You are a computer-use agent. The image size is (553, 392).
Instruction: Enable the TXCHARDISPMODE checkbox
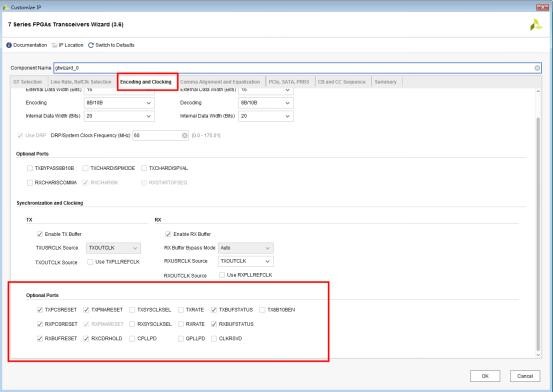coord(85,168)
